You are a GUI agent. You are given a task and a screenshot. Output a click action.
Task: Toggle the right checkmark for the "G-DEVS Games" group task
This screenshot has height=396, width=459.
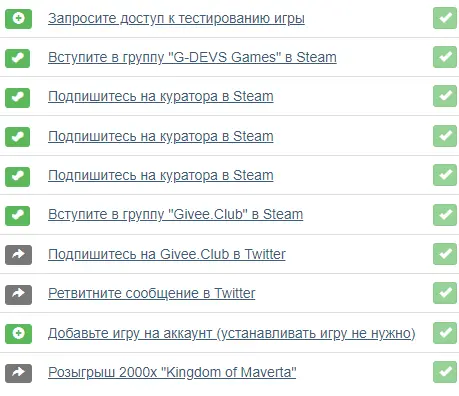click(x=445, y=57)
